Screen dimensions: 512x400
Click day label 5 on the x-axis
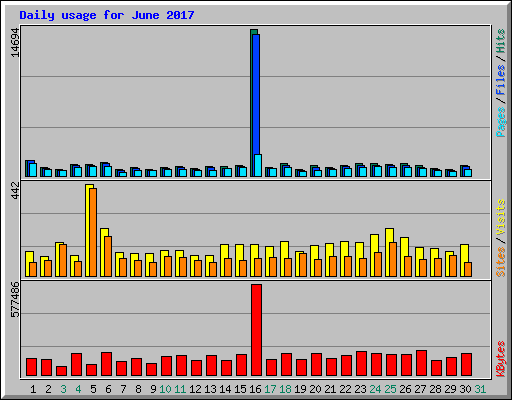93,389
